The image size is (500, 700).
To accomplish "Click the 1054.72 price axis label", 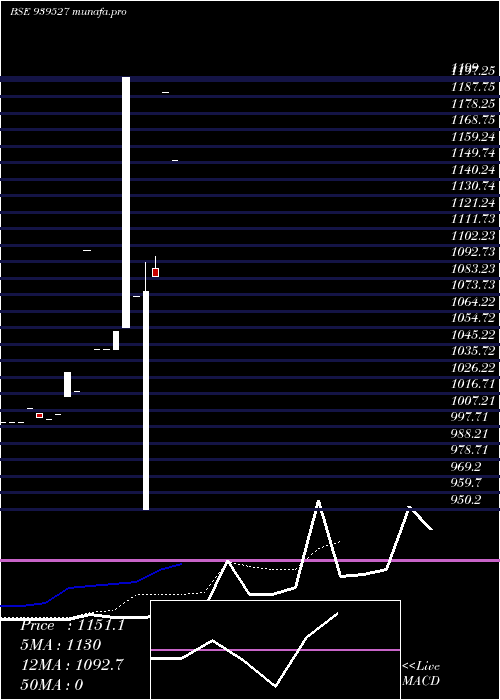I will [473, 318].
